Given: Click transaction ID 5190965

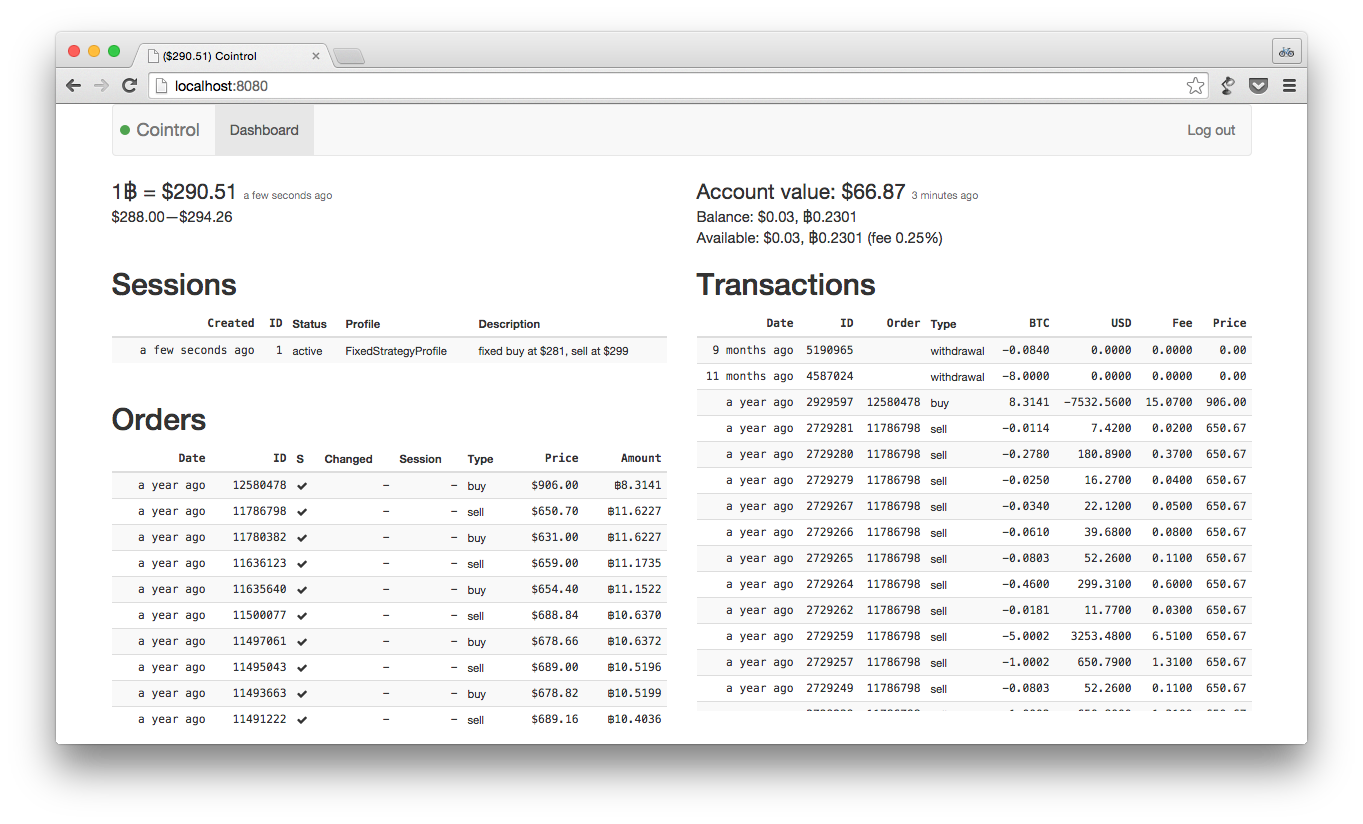Looking at the screenshot, I should click(x=830, y=350).
